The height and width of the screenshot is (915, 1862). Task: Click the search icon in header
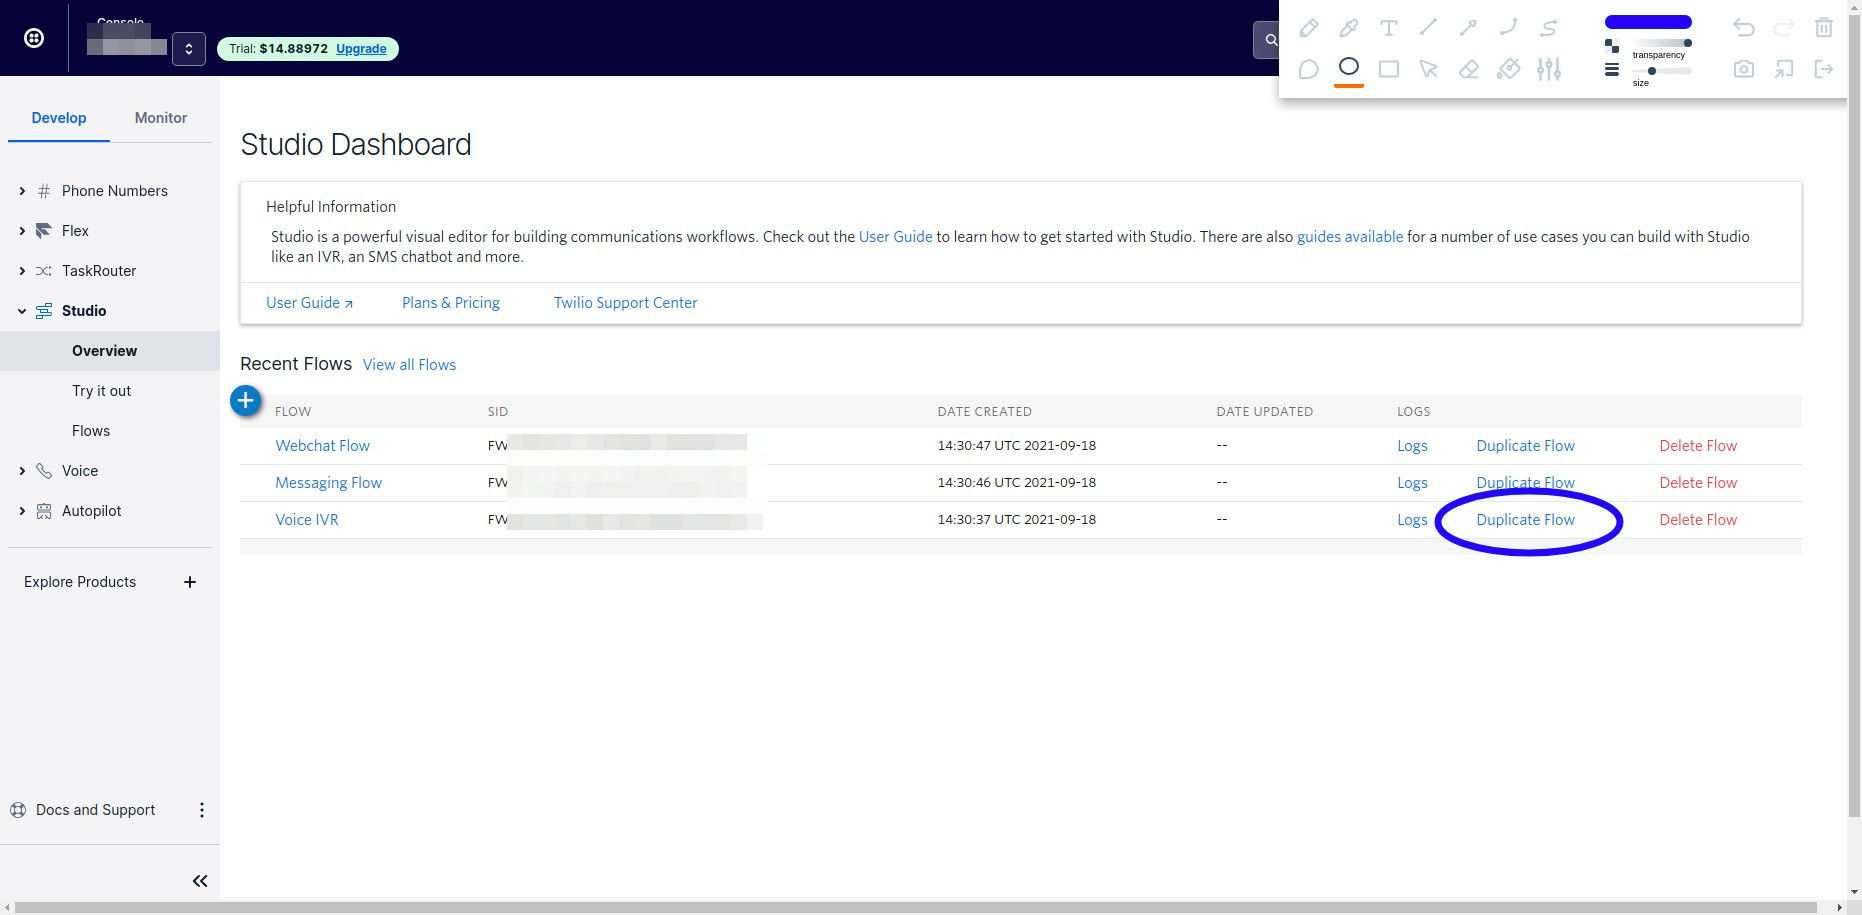(1270, 40)
